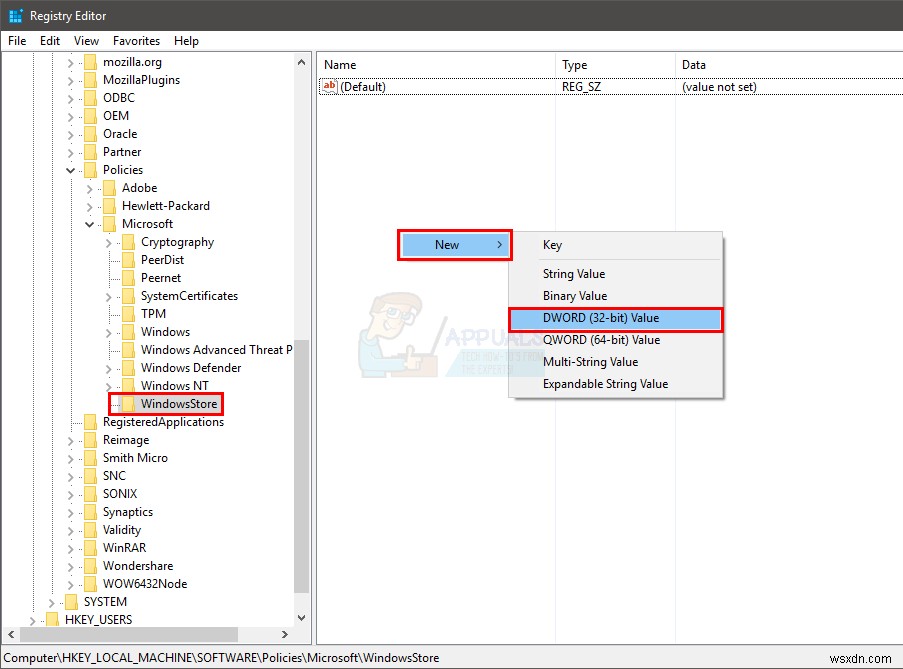Click the tree vertical scrollbar thumb

[x=302, y=466]
